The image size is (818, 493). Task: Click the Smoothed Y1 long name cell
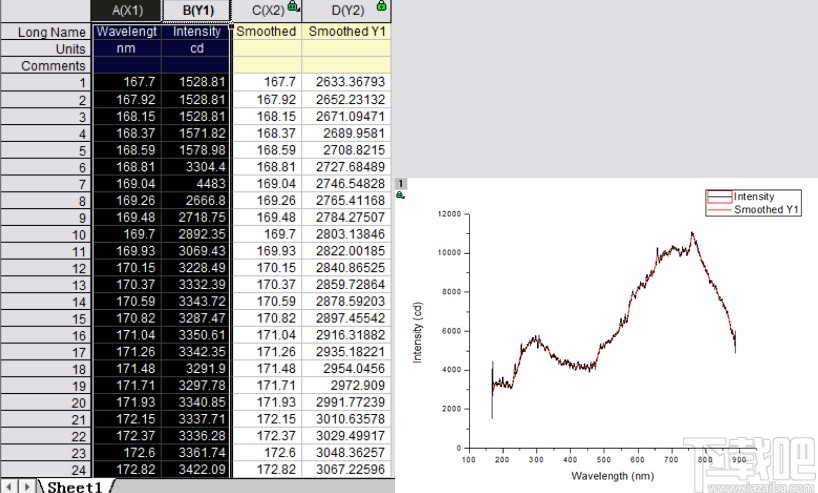346,31
